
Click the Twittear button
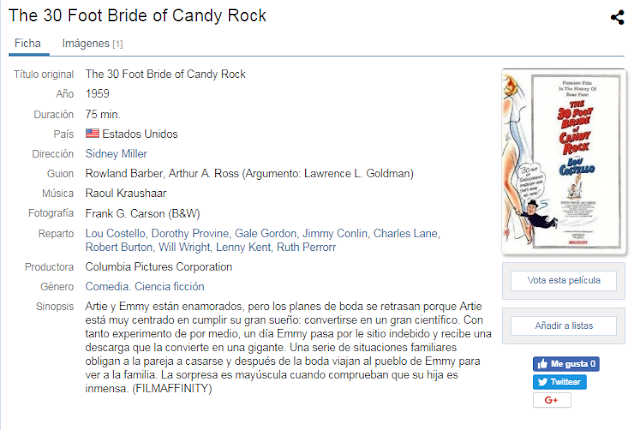pos(560,382)
